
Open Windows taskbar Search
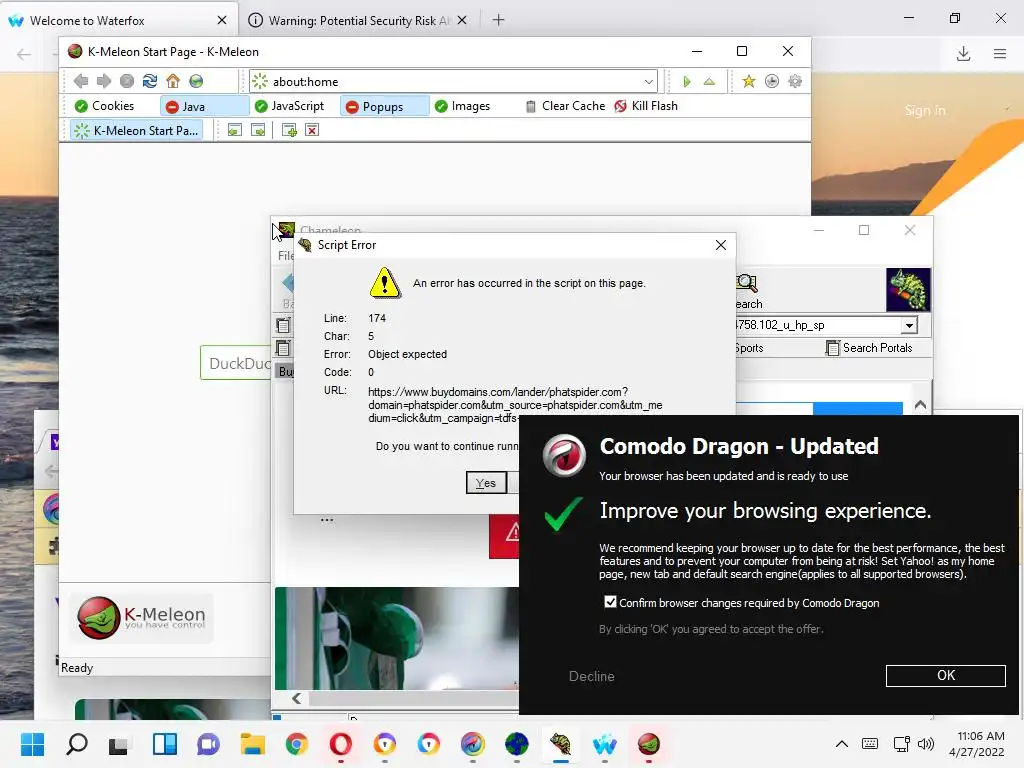76,744
